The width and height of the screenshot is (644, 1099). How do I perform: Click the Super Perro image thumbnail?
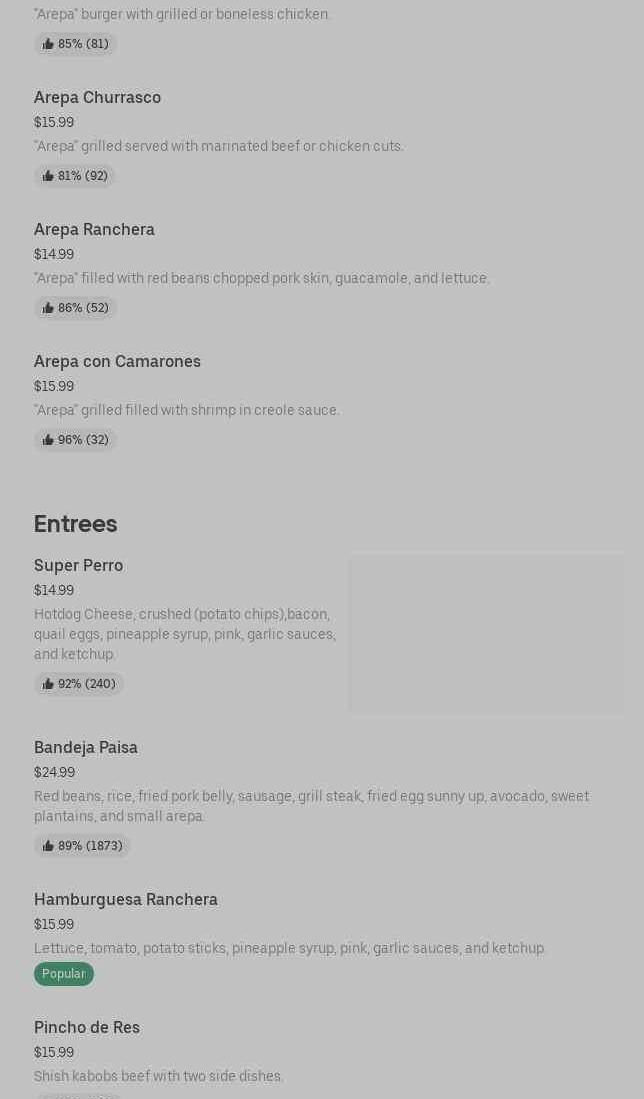[x=486, y=634]
